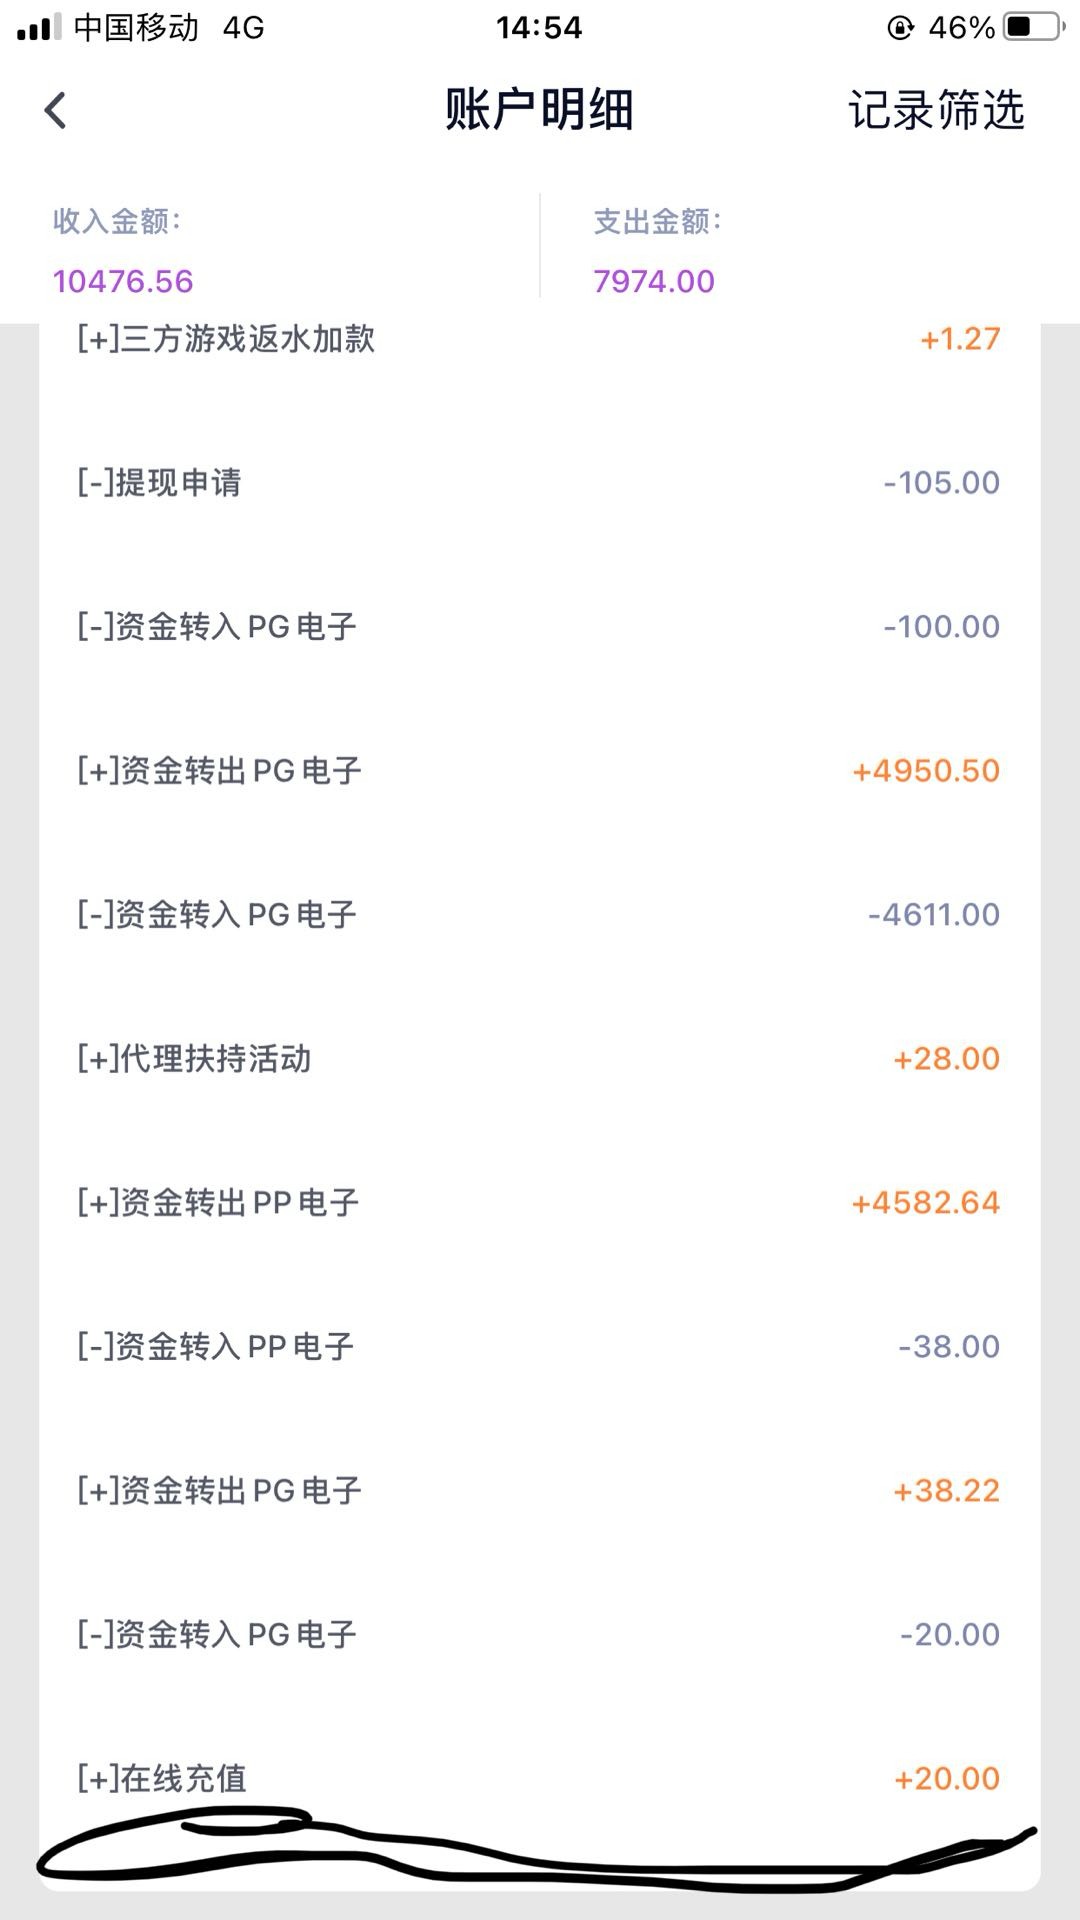Viewport: 1080px width, 1920px height.
Task: Open the 资金转入PG电子 -4611.00 record
Action: (539, 915)
